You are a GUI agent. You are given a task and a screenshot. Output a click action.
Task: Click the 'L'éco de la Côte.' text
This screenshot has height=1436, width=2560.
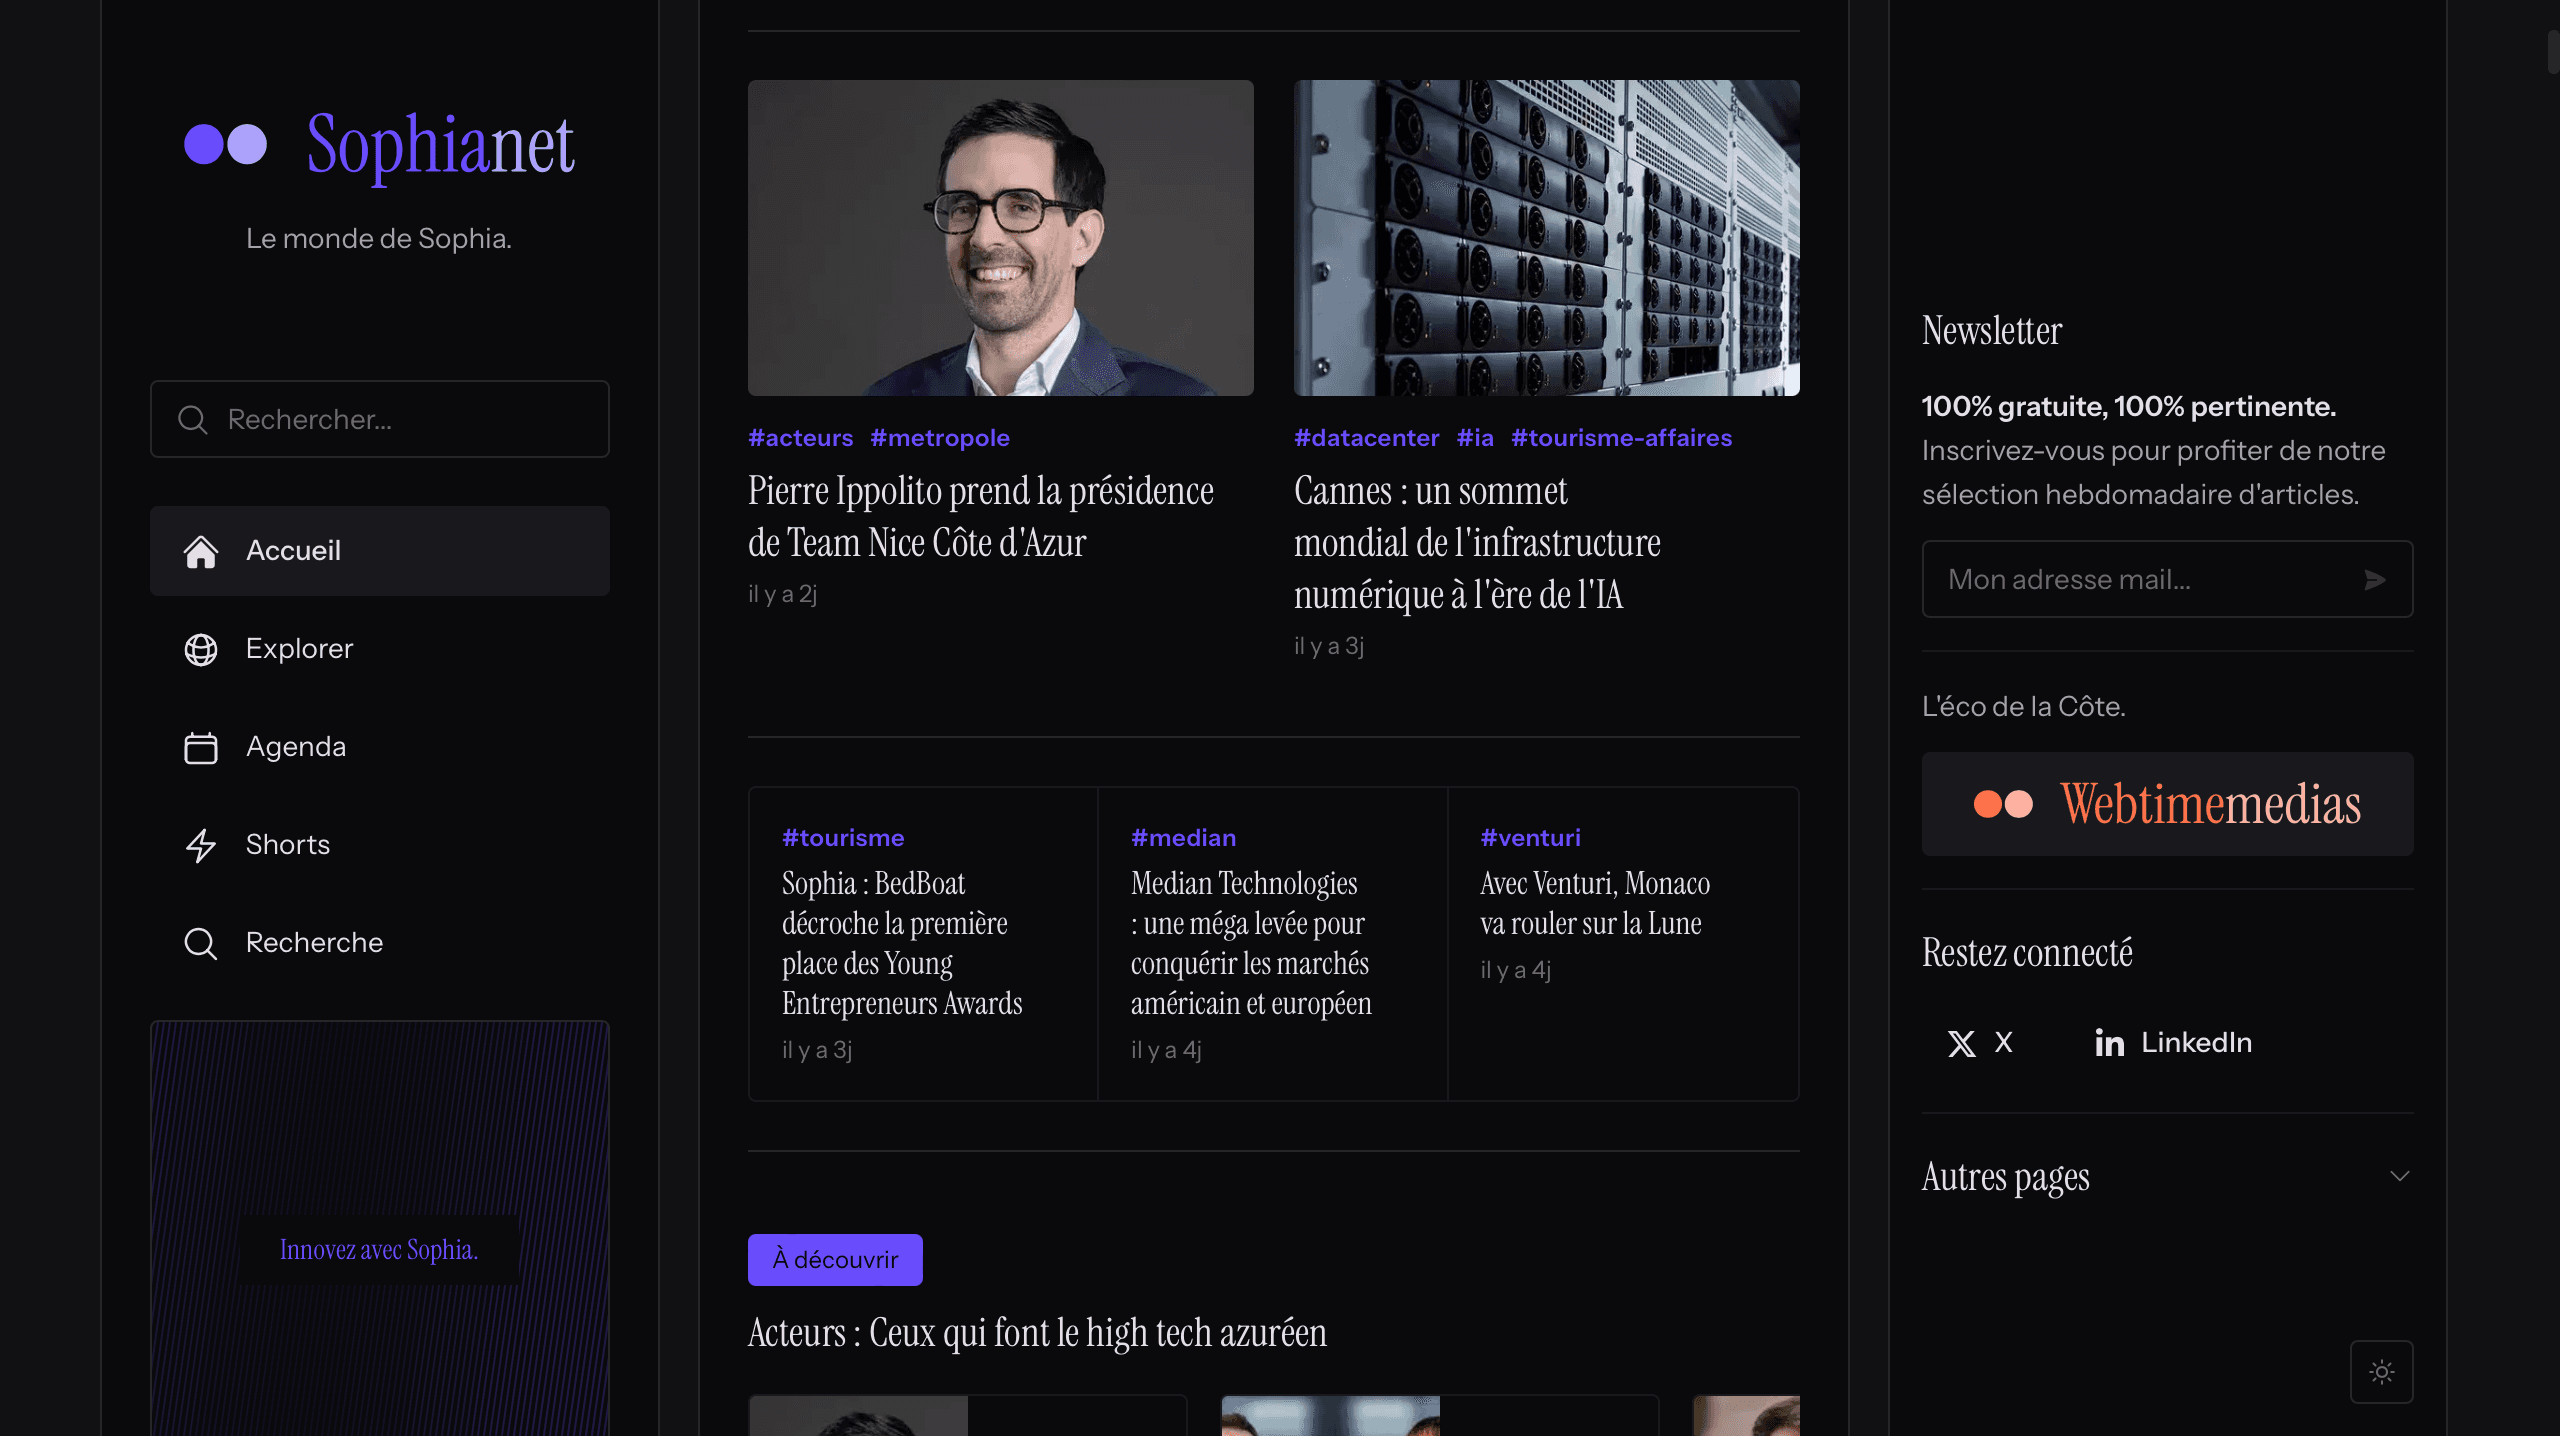pos(2024,707)
